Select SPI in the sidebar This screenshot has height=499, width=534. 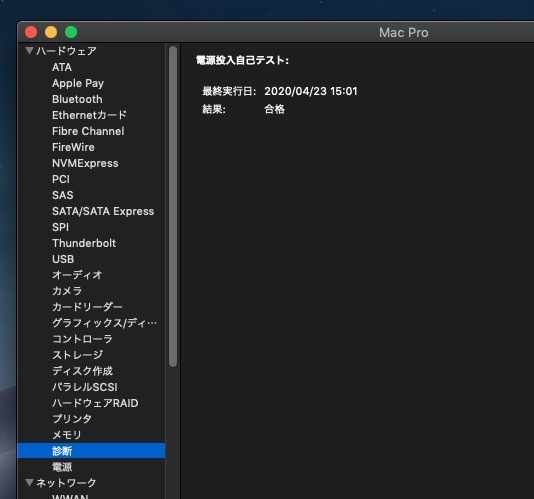tap(61, 227)
